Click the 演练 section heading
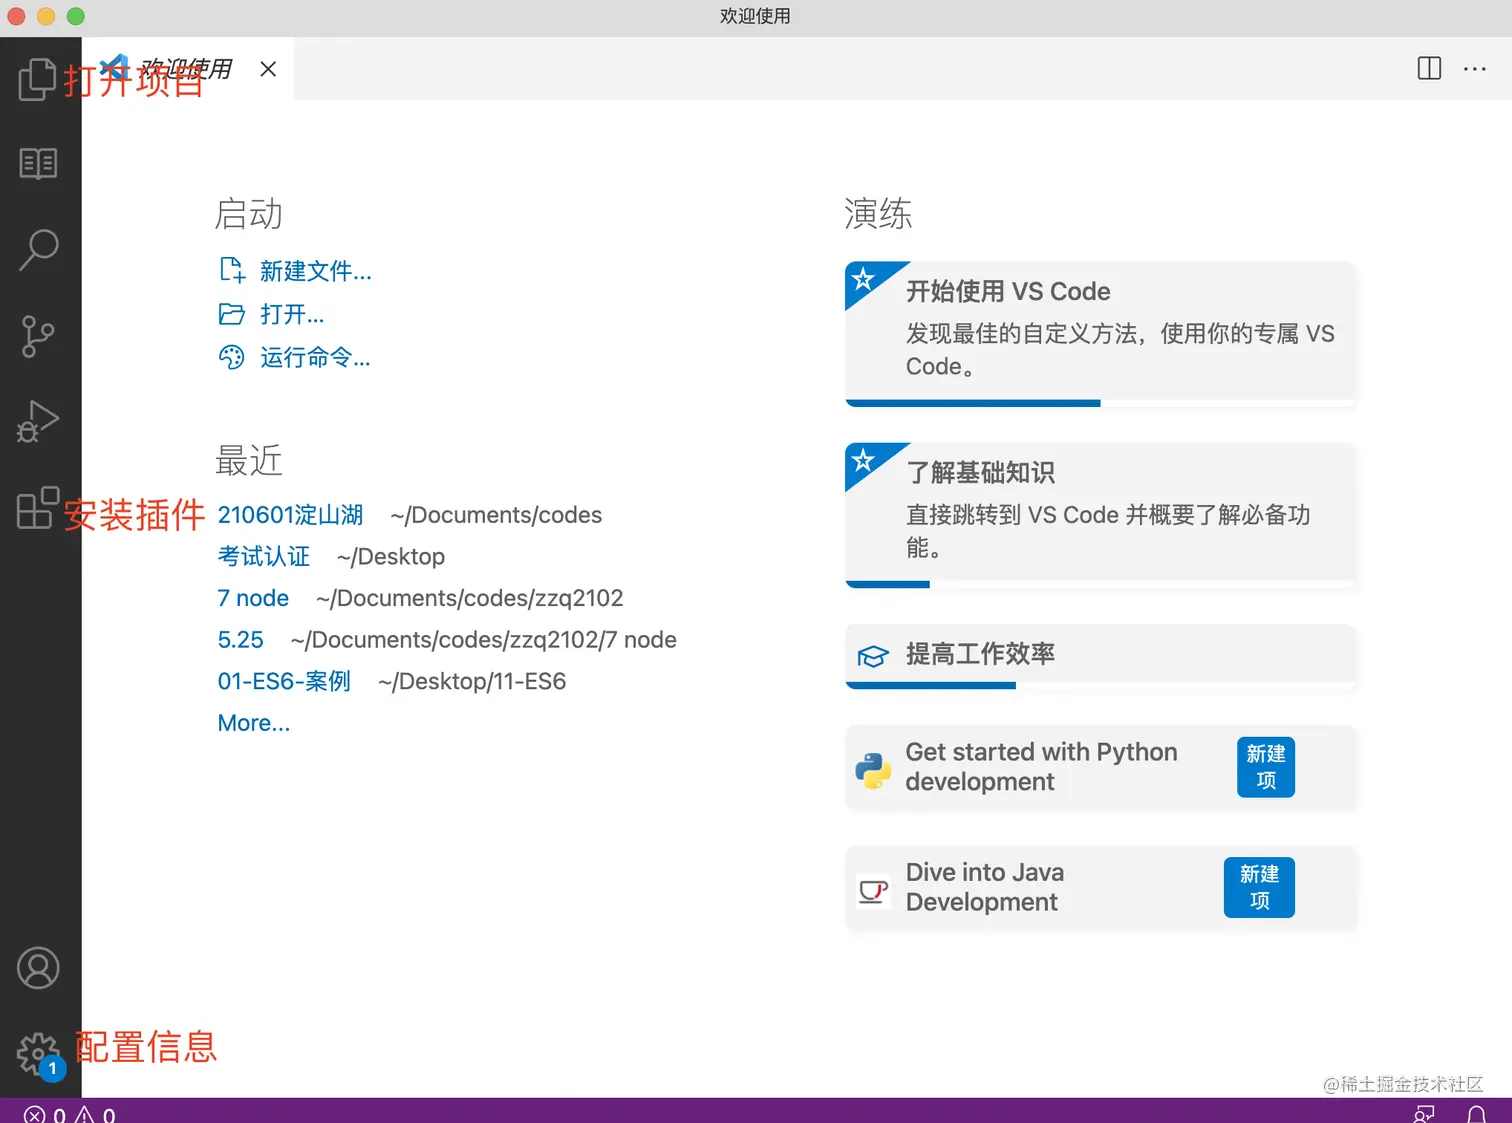This screenshot has height=1123, width=1512. (x=878, y=214)
